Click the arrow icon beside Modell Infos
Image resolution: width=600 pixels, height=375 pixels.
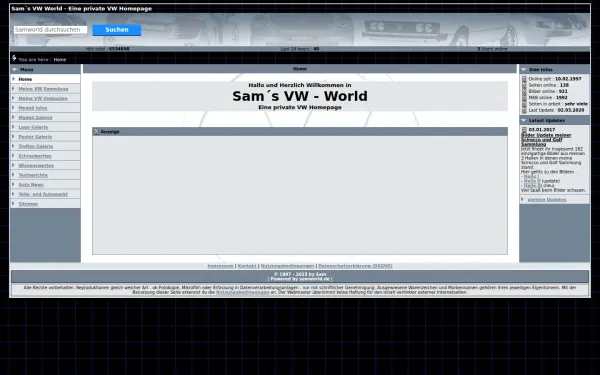[x=13, y=108]
